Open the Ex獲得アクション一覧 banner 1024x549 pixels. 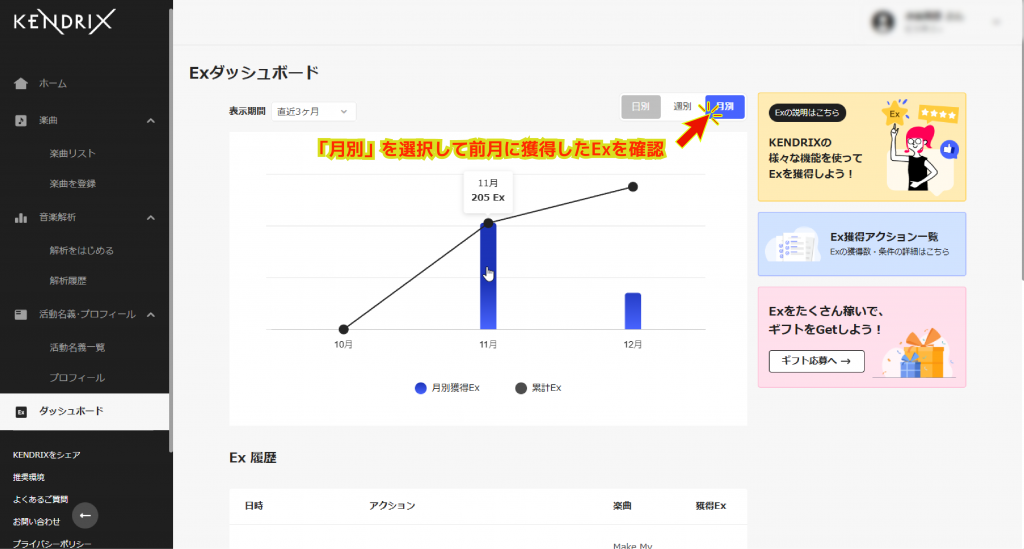[861, 243]
